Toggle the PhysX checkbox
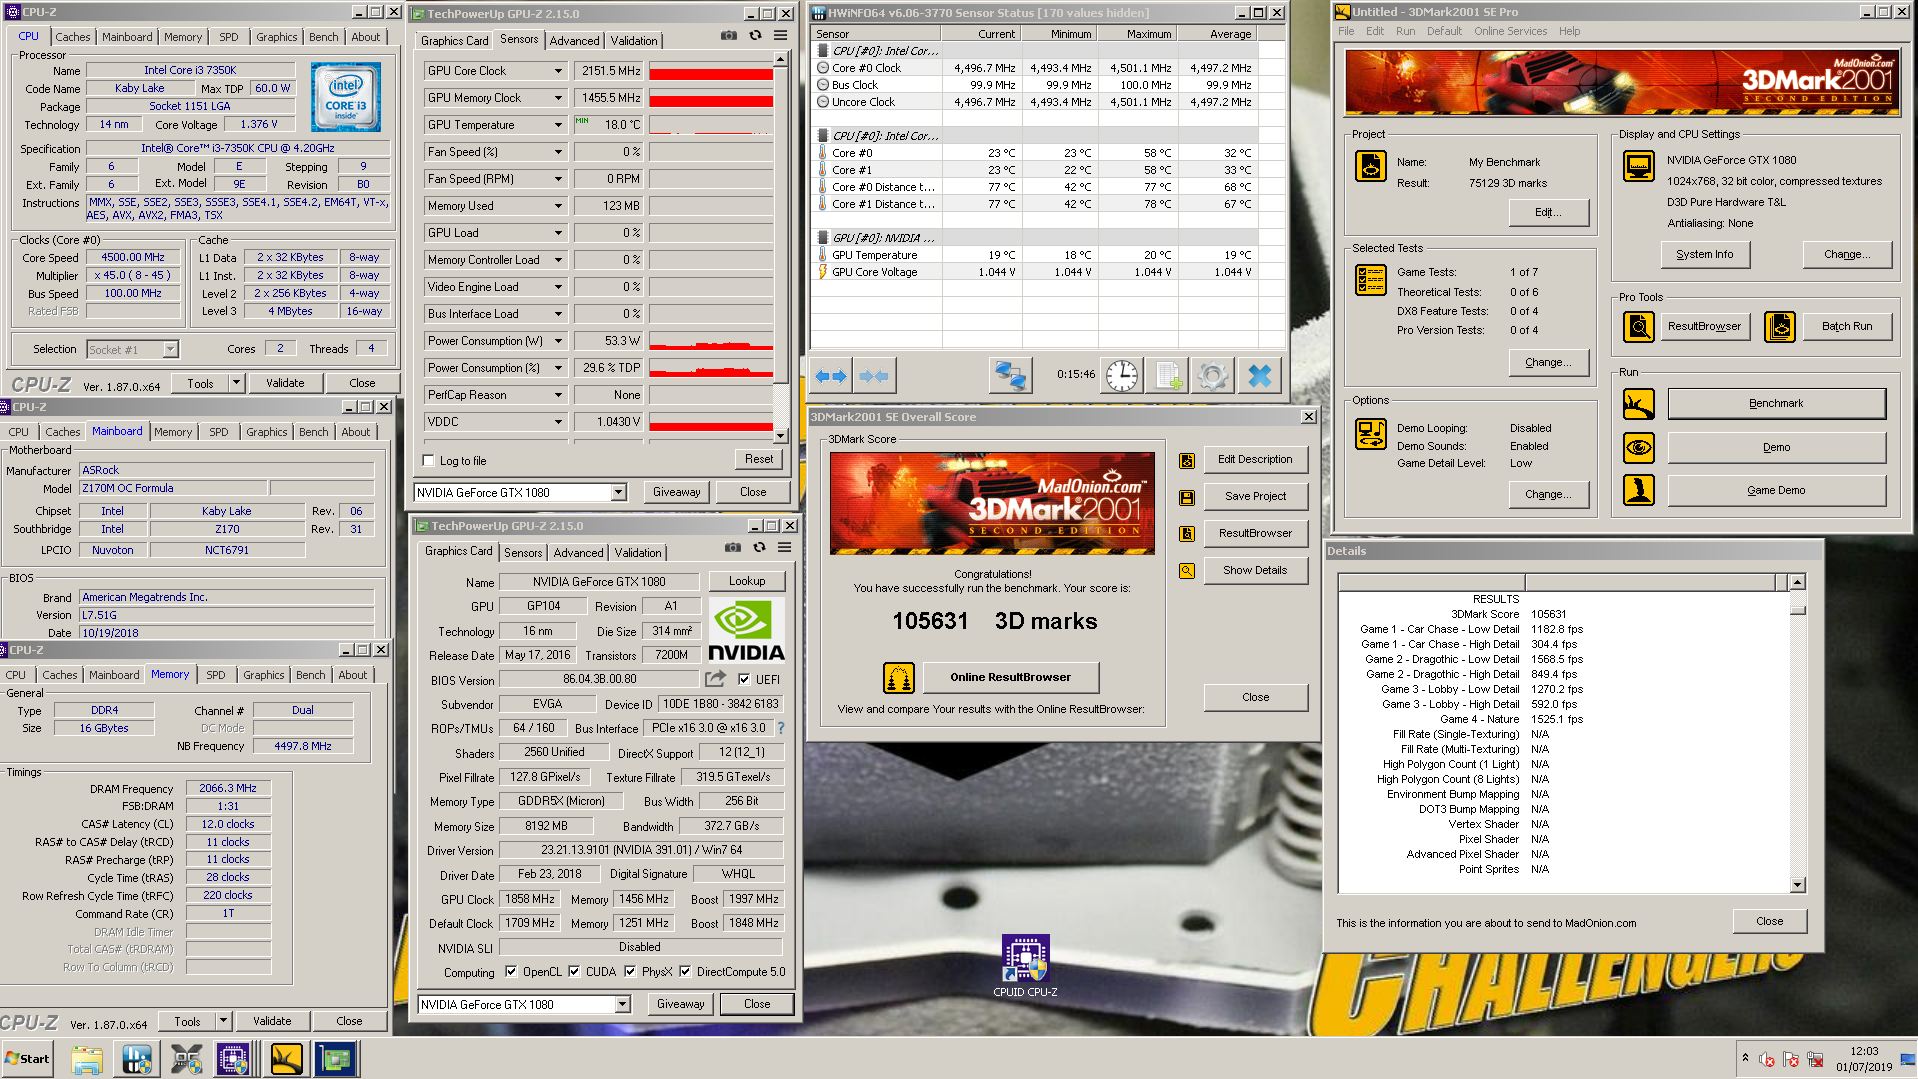This screenshot has width=1918, height=1079. [x=630, y=971]
